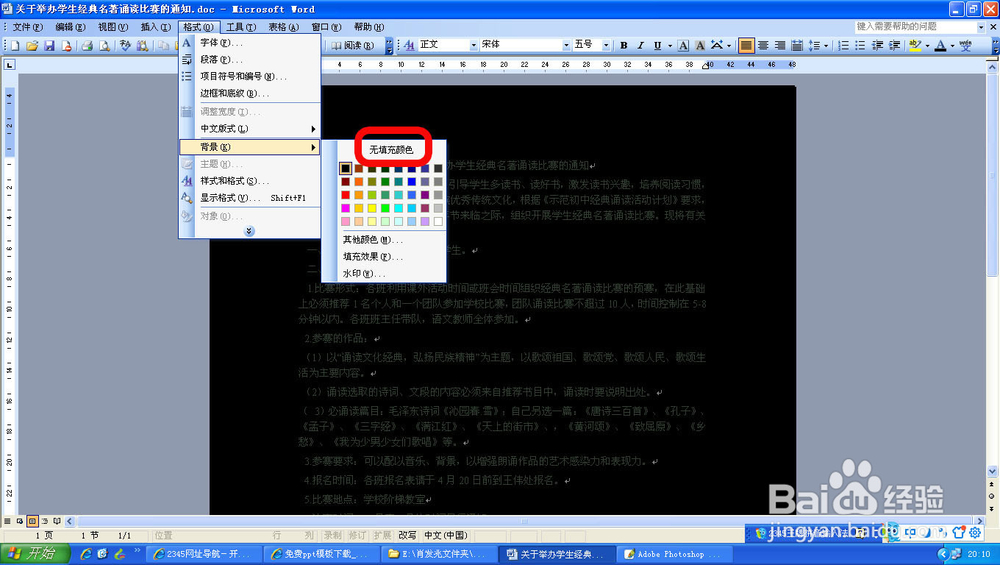This screenshot has height=565, width=1000.
Task: Click the Character Scaling icon
Action: pos(717,45)
